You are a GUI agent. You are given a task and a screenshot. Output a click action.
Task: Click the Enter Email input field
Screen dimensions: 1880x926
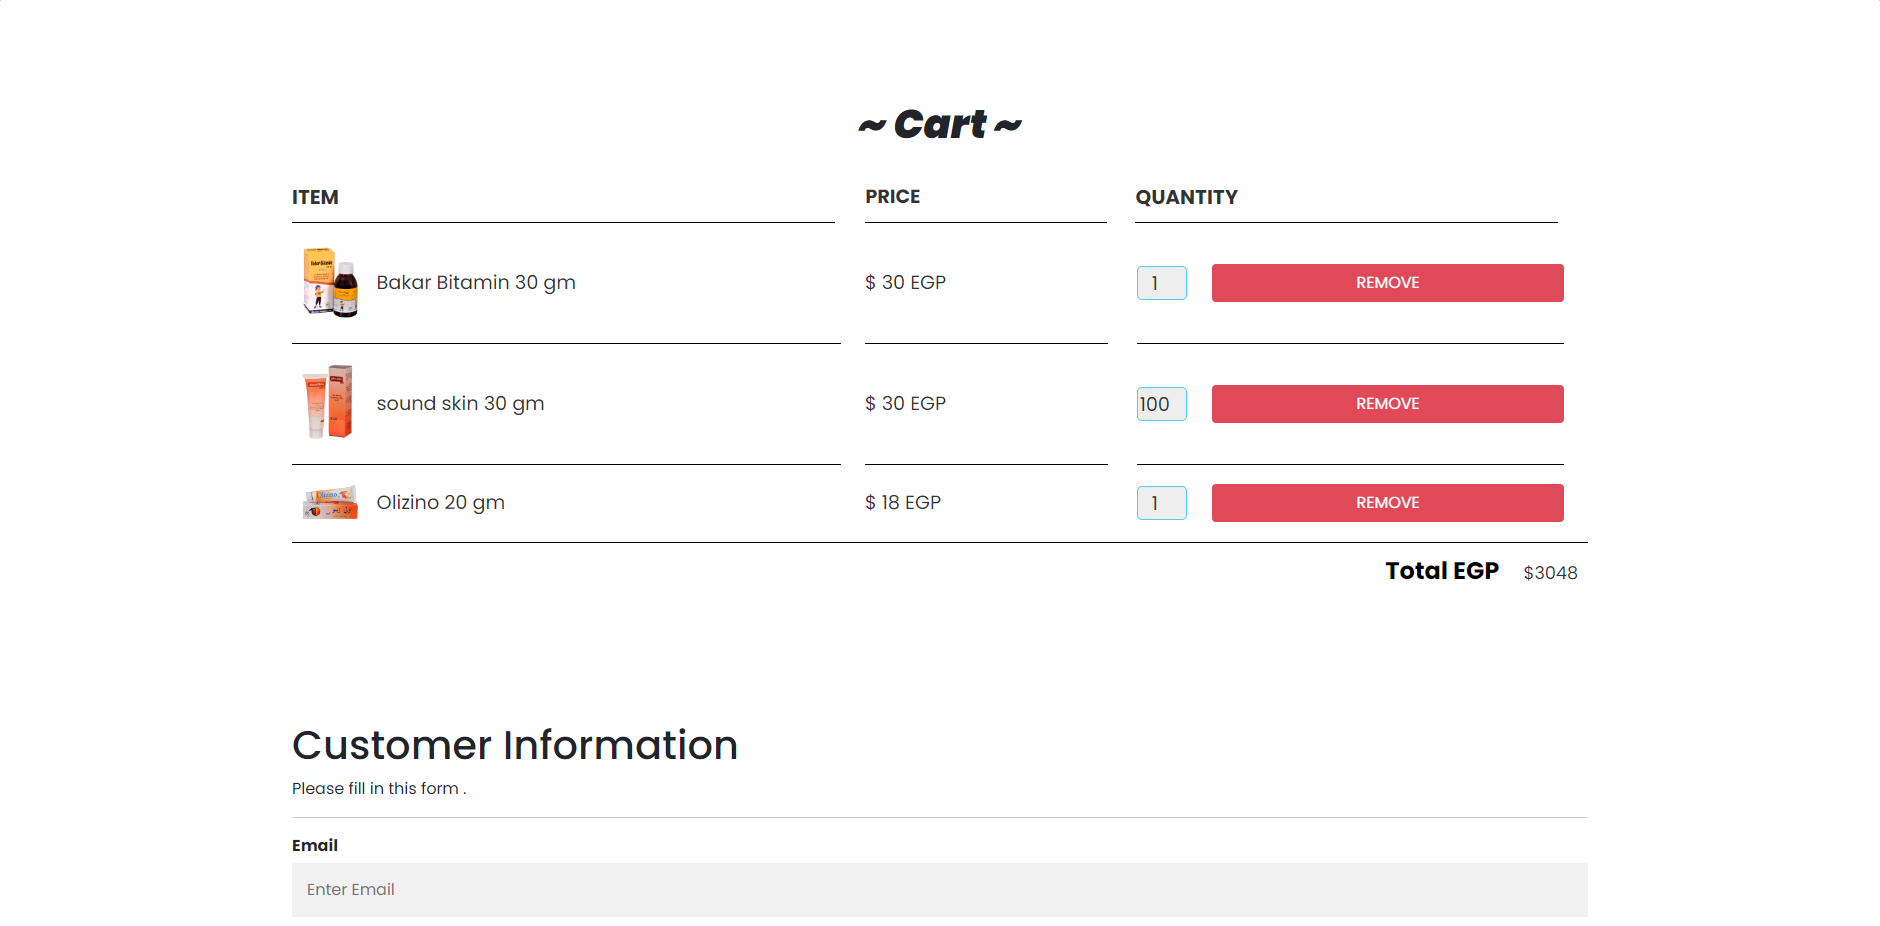[x=939, y=890]
